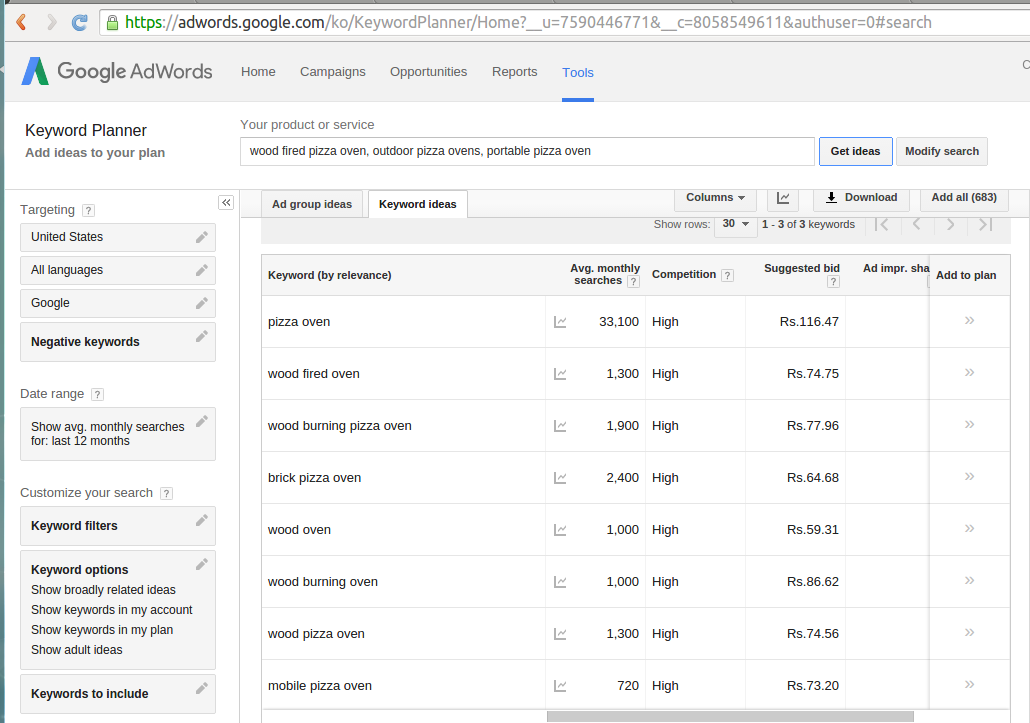Switch to Ad group ideas tab

(312, 204)
